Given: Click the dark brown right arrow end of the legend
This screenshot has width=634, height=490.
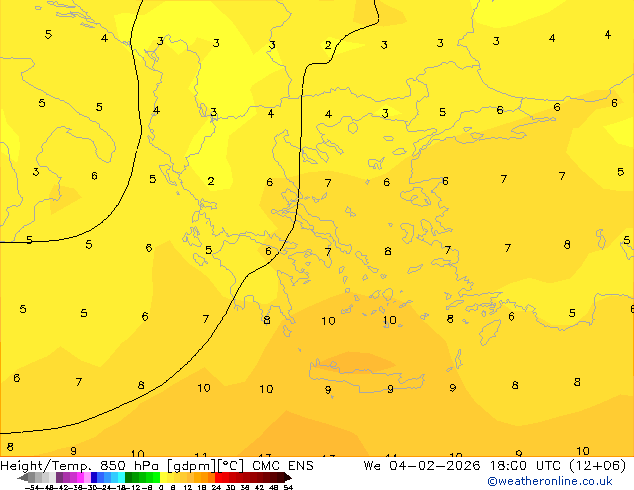Looking at the screenshot, I should pyautogui.click(x=288, y=478).
